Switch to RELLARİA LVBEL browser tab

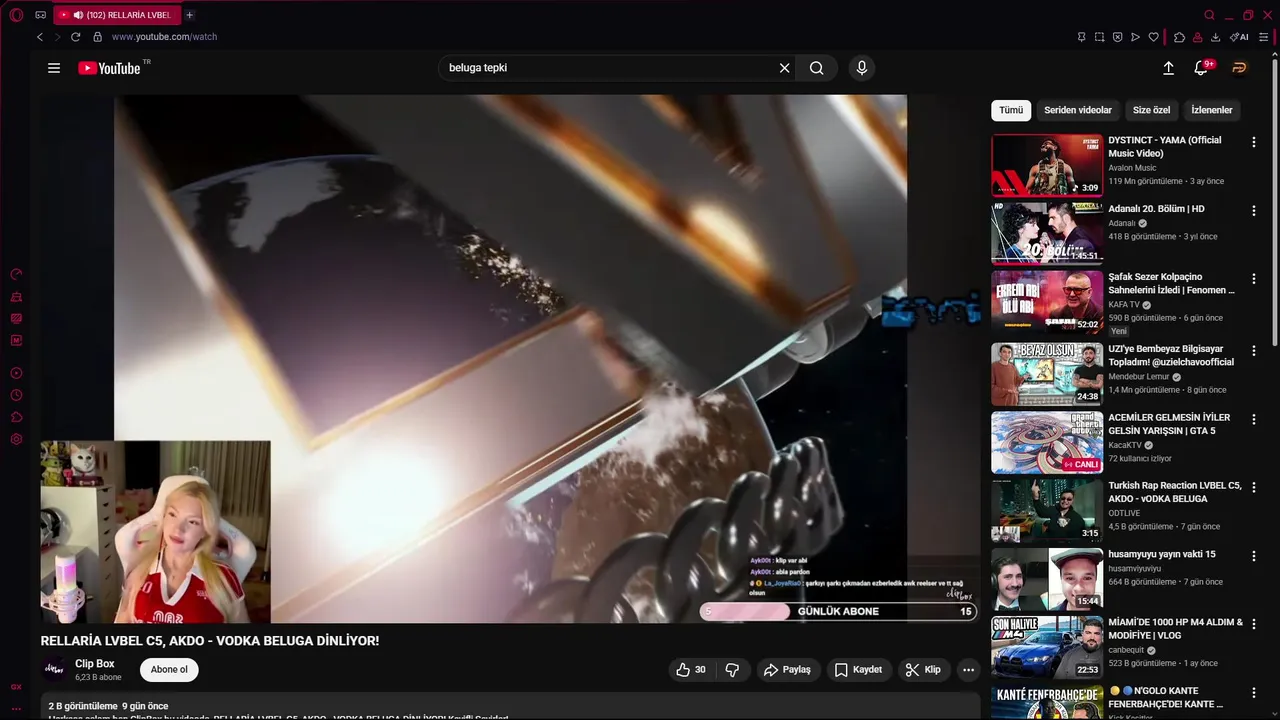(117, 15)
